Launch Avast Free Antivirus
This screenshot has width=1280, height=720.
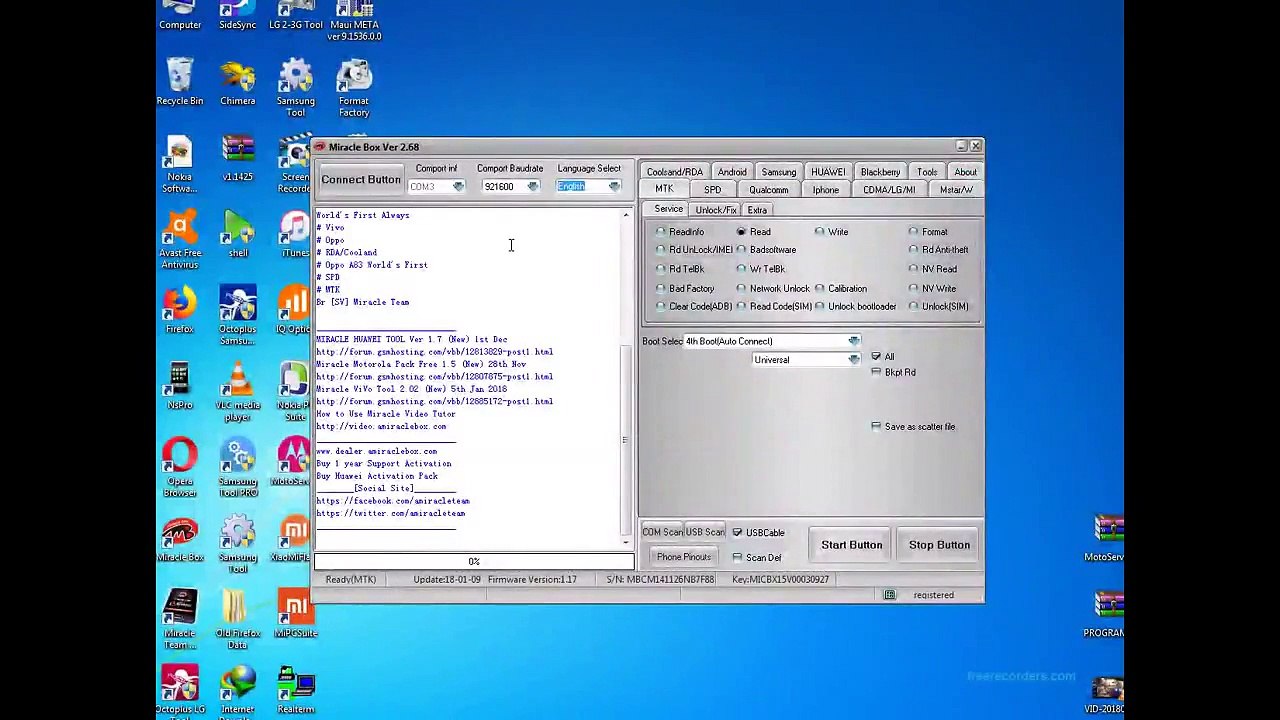(180, 241)
